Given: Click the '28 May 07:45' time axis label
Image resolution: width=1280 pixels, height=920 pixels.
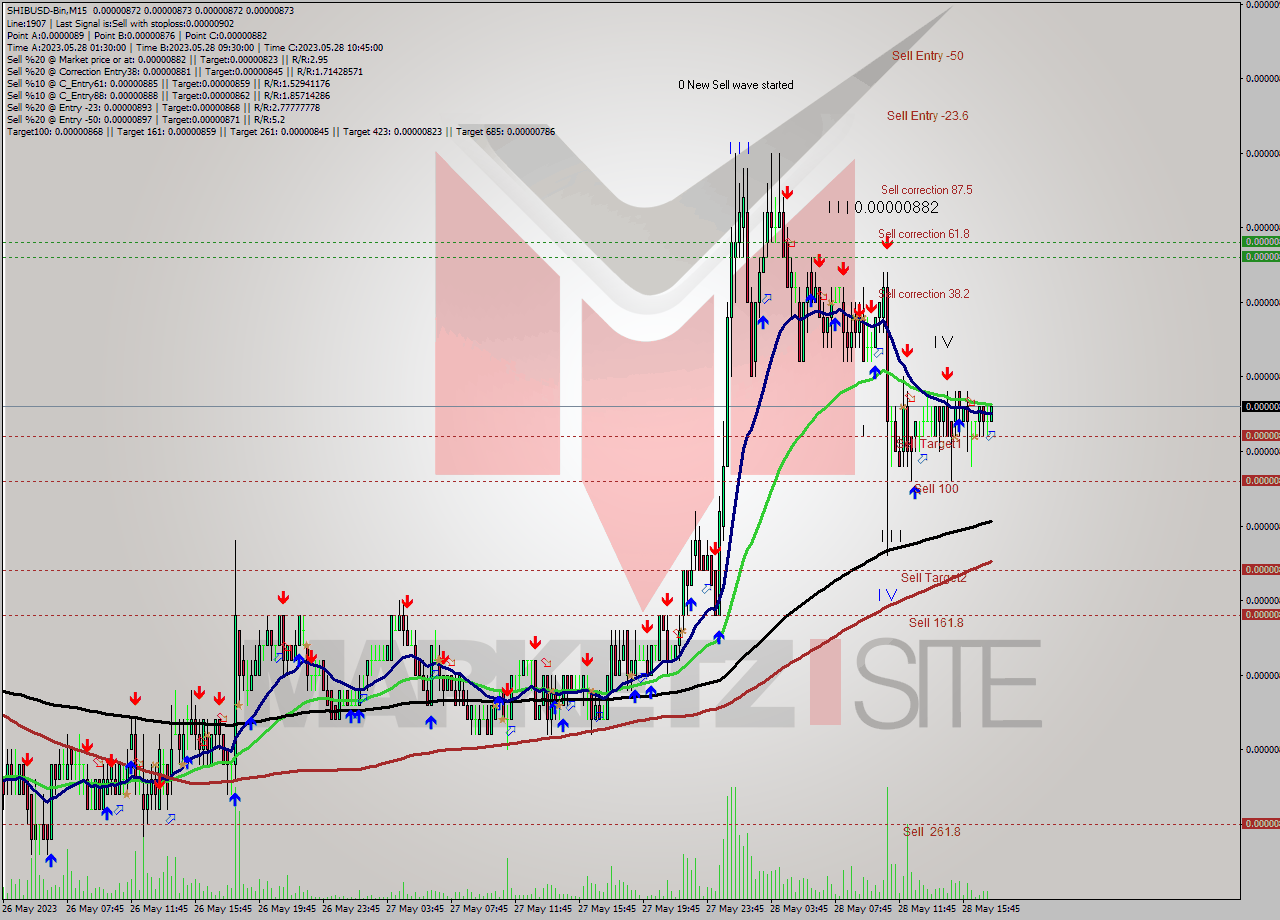Looking at the screenshot, I should click(863, 909).
